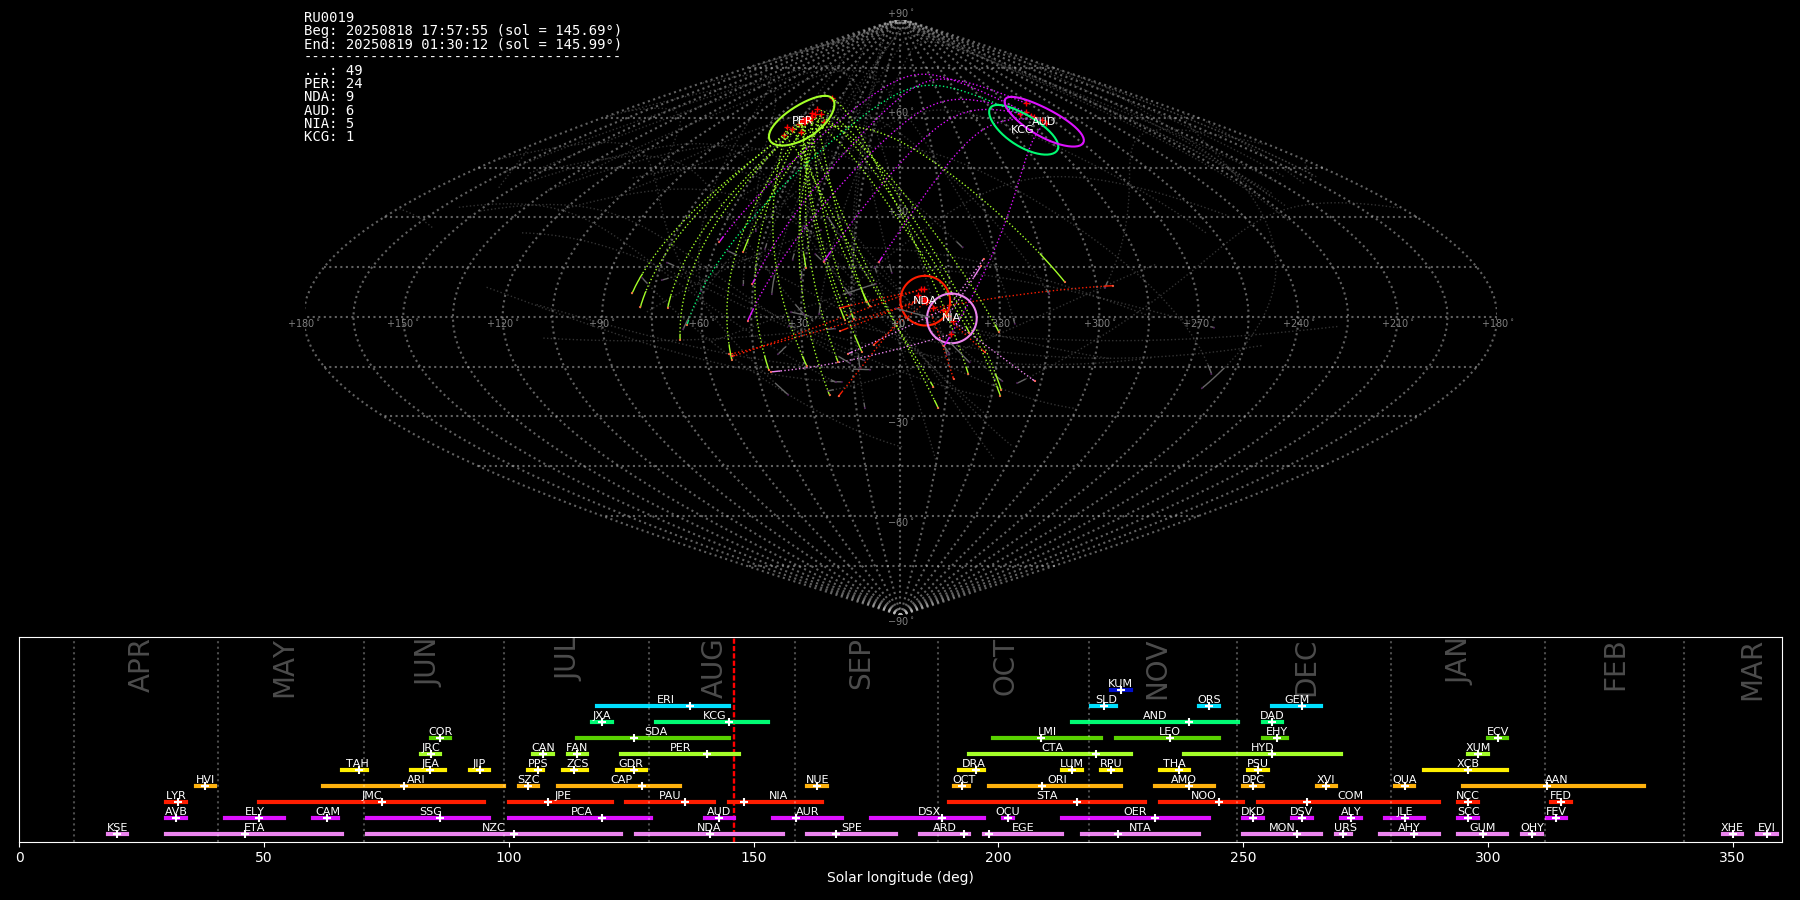This screenshot has width=1800, height=900.
Task: Click the purple AUR shower bar
Action: [807, 818]
